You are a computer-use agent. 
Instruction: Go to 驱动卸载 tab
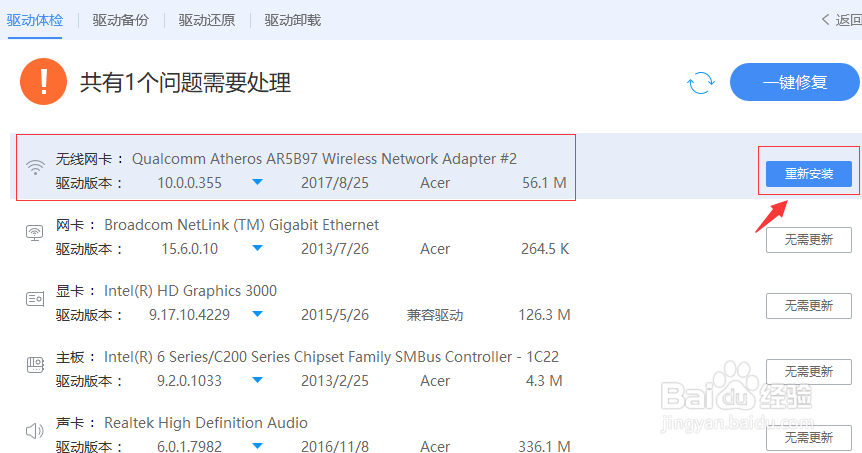coord(293,20)
